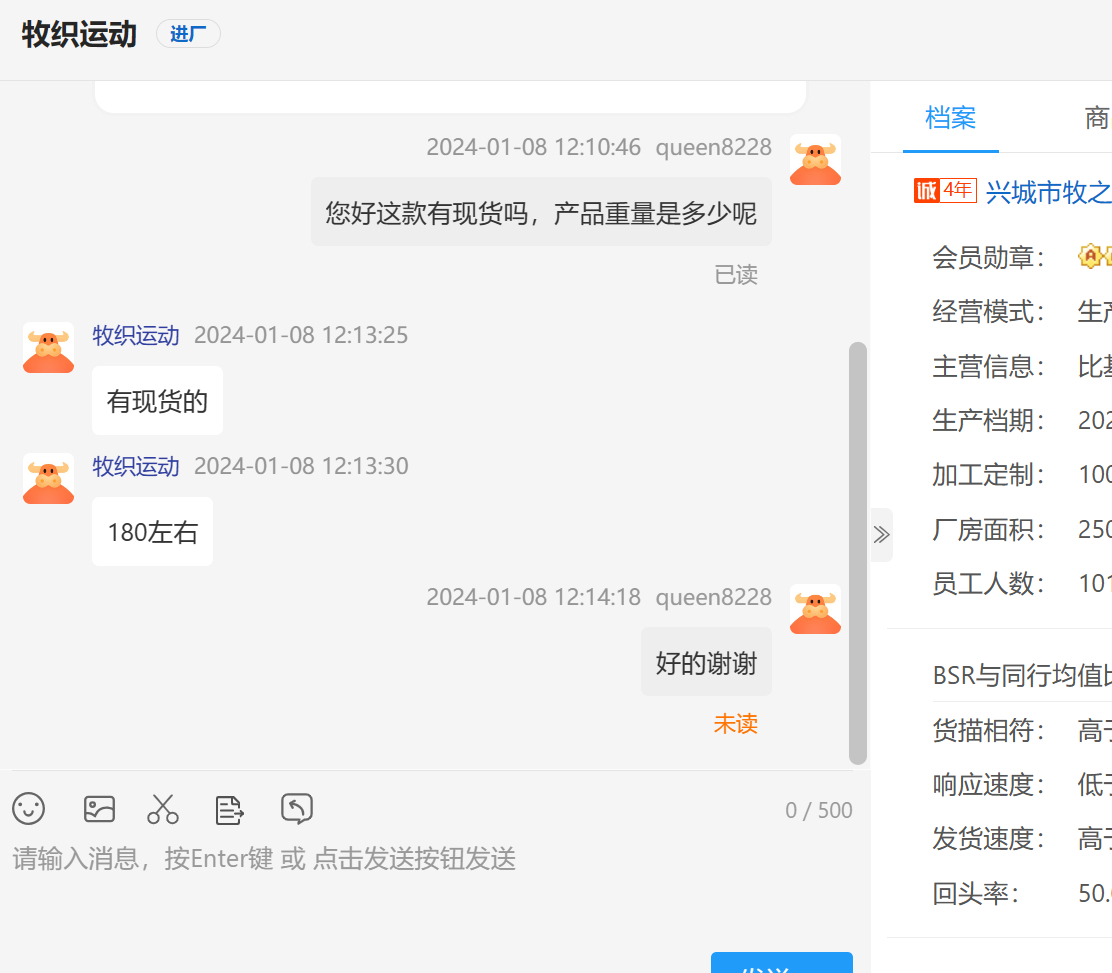This screenshot has height=973, width=1112.
Task: Click the 诚 4年 badge
Action: click(x=944, y=190)
